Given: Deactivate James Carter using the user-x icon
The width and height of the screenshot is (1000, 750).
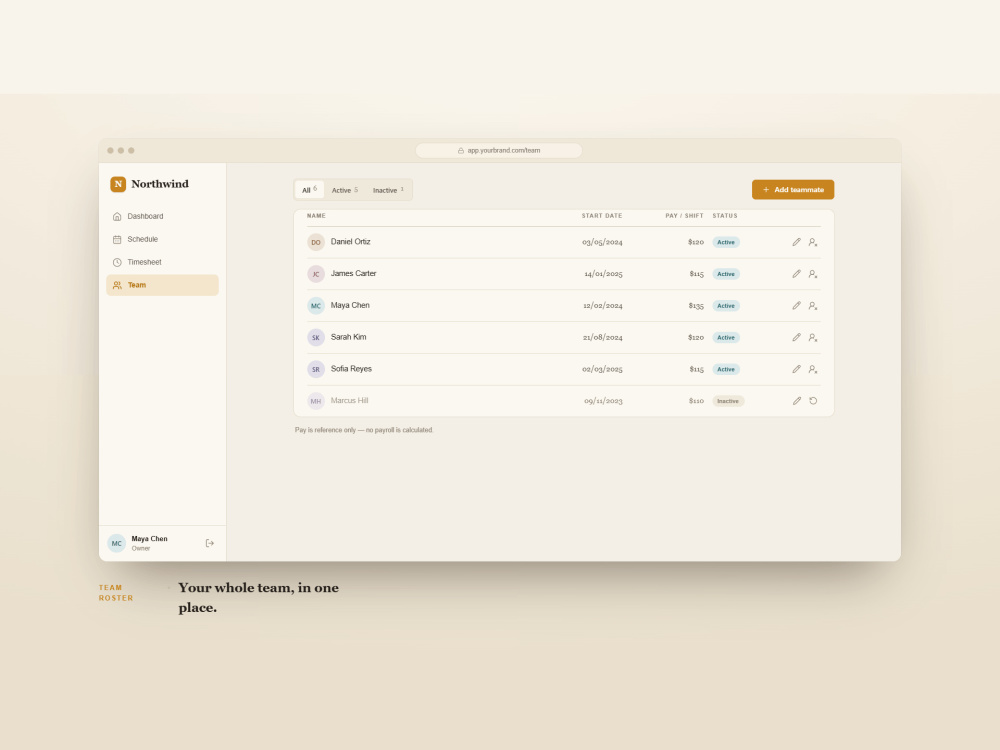Looking at the screenshot, I should (x=813, y=274).
